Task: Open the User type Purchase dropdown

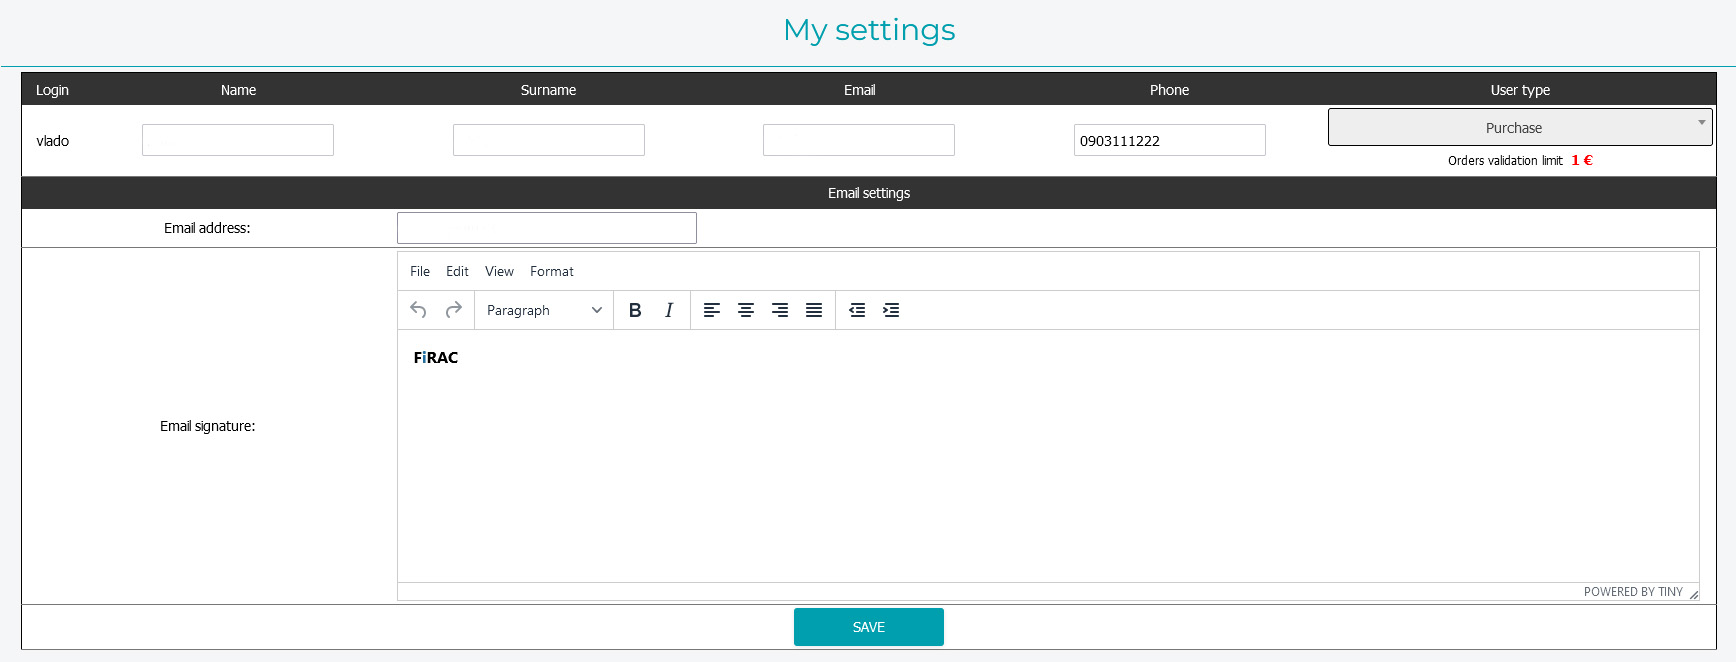Action: point(1519,128)
